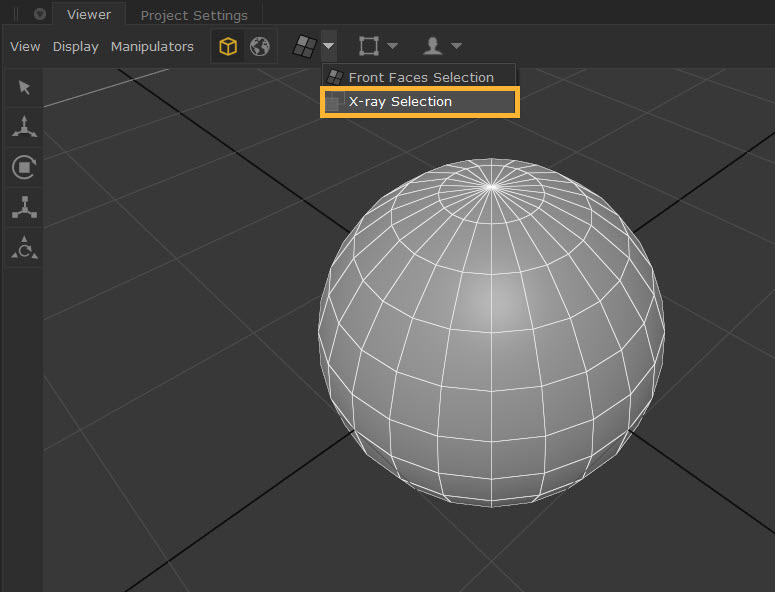Open the View menu
Screen dimensions: 775x592
click(x=25, y=47)
